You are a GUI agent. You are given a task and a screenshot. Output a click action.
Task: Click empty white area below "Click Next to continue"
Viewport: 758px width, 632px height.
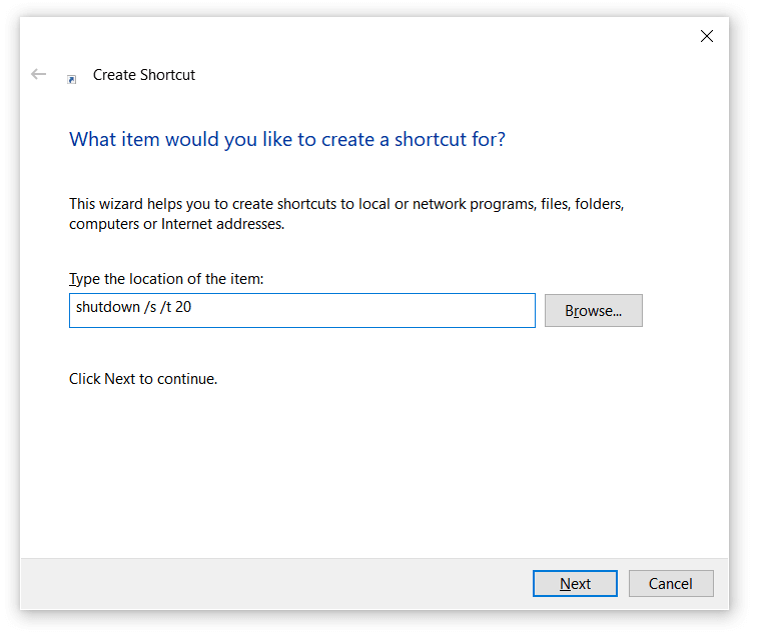click(370, 470)
